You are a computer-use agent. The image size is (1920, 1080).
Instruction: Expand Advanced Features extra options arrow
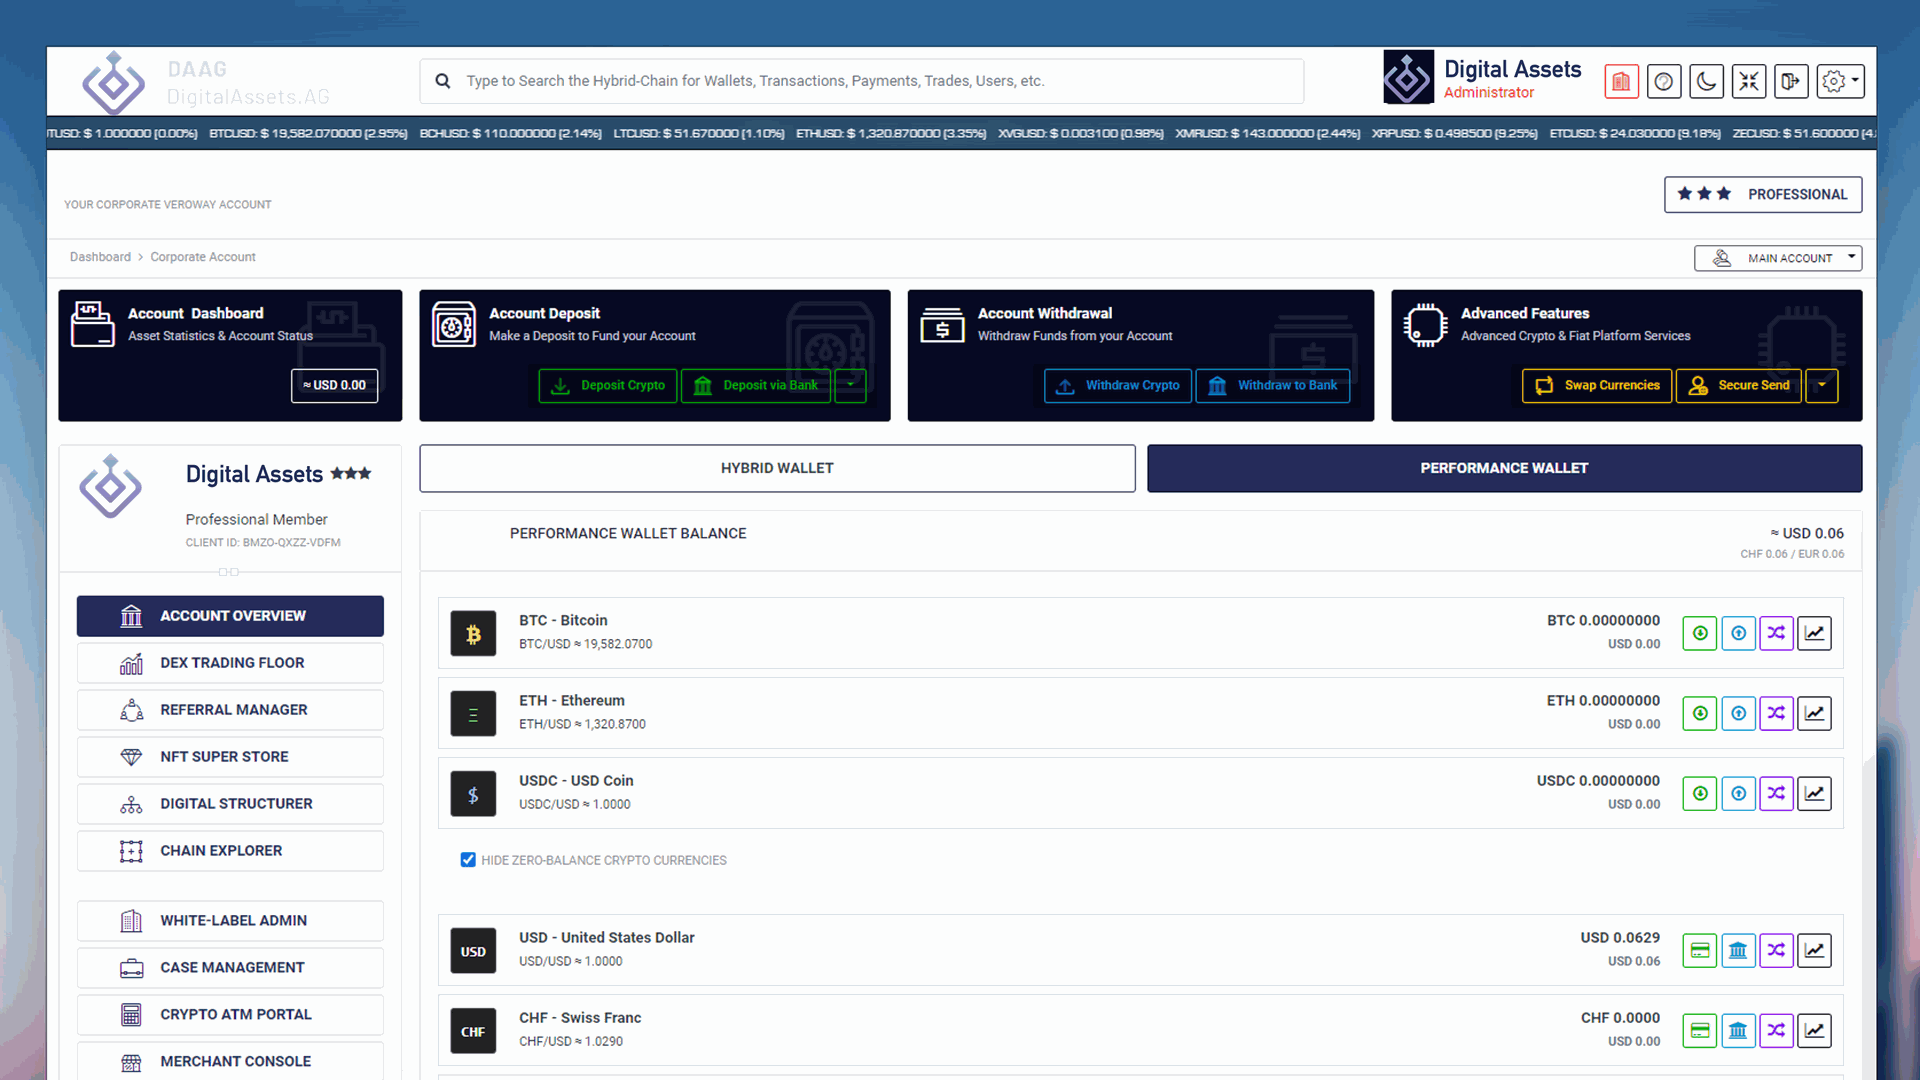1822,385
